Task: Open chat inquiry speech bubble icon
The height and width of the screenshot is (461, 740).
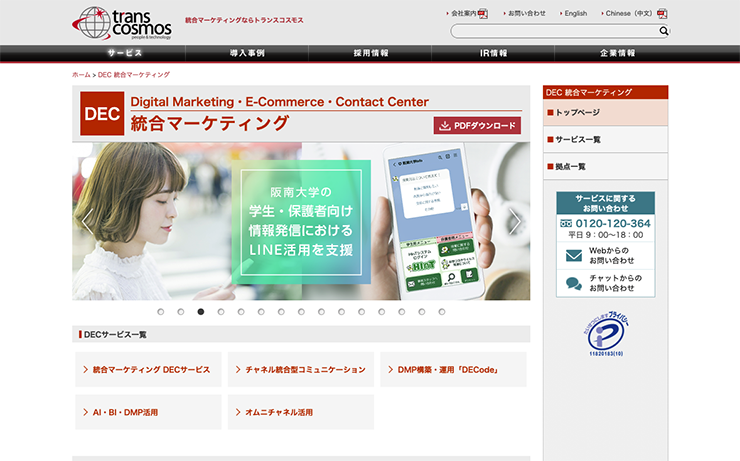Action: [x=574, y=283]
